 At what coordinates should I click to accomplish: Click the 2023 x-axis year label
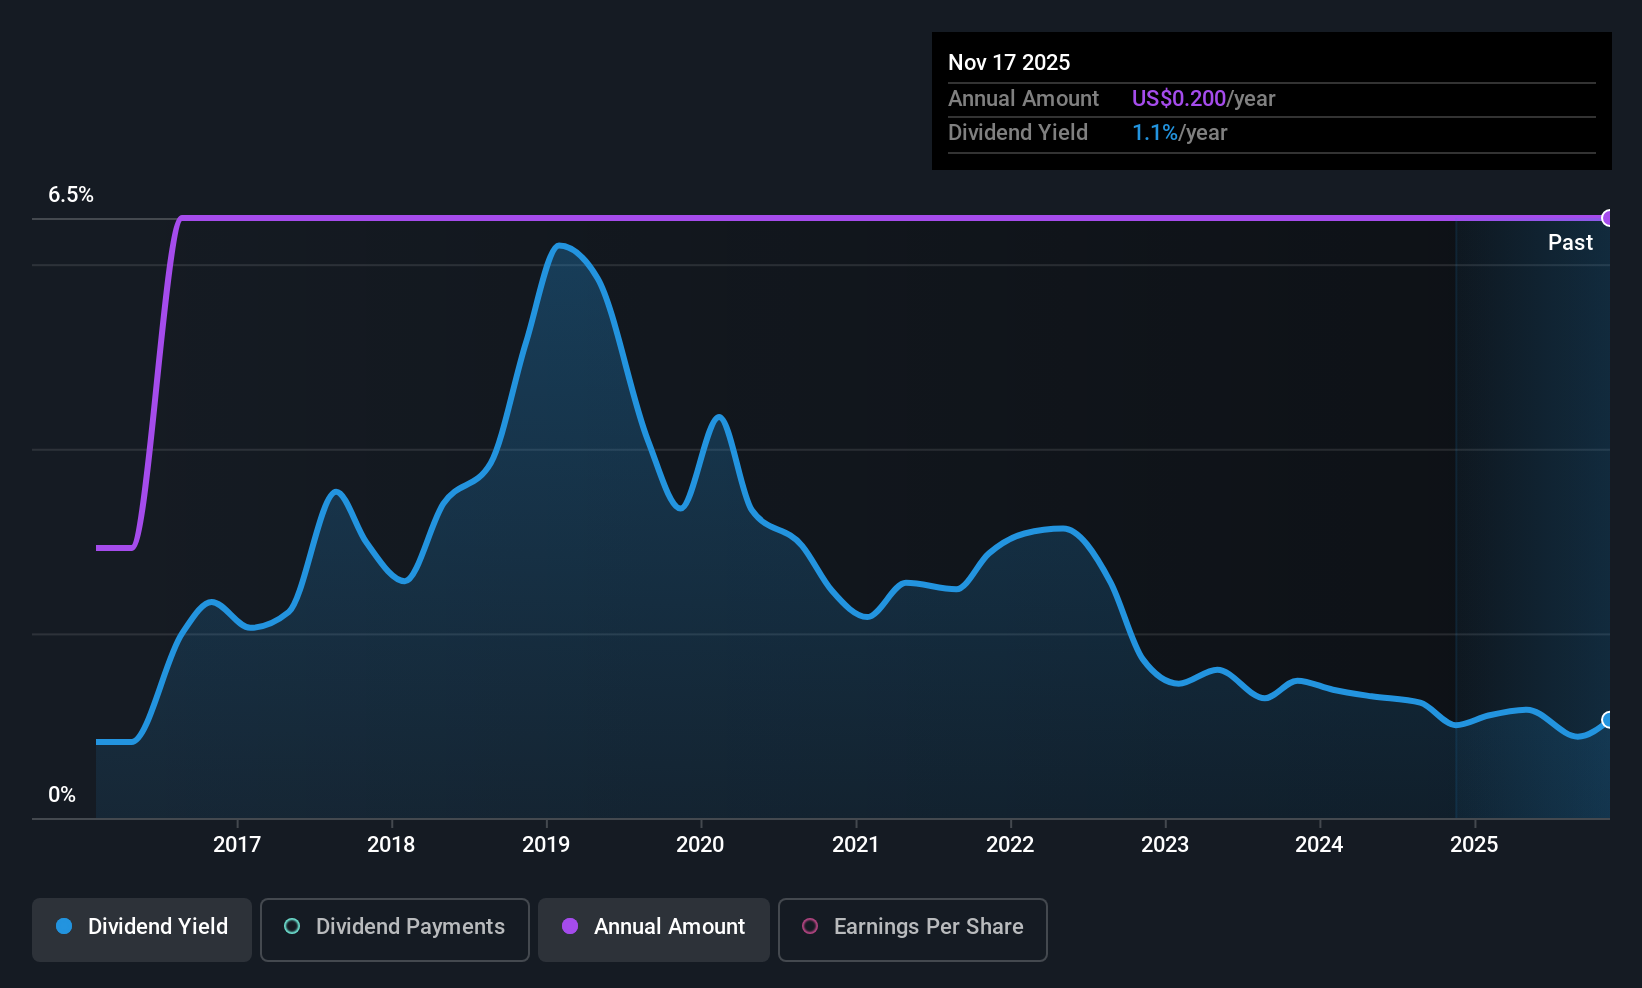point(1165,844)
